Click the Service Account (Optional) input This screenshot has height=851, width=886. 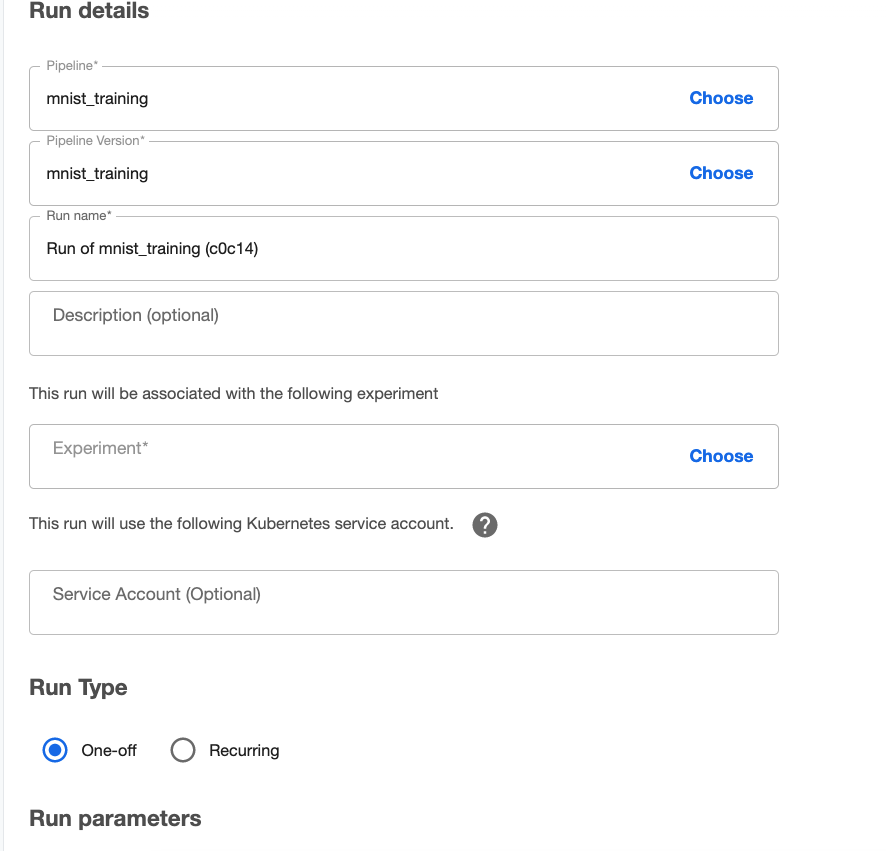[x=400, y=602]
